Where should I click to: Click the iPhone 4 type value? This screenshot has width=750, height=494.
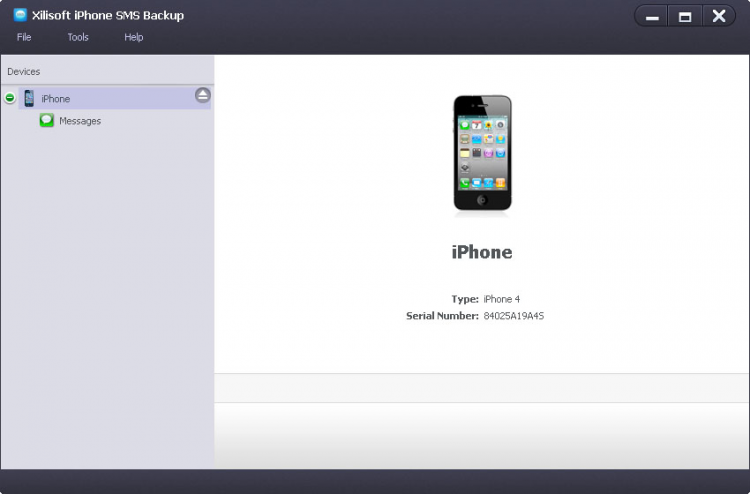click(501, 299)
